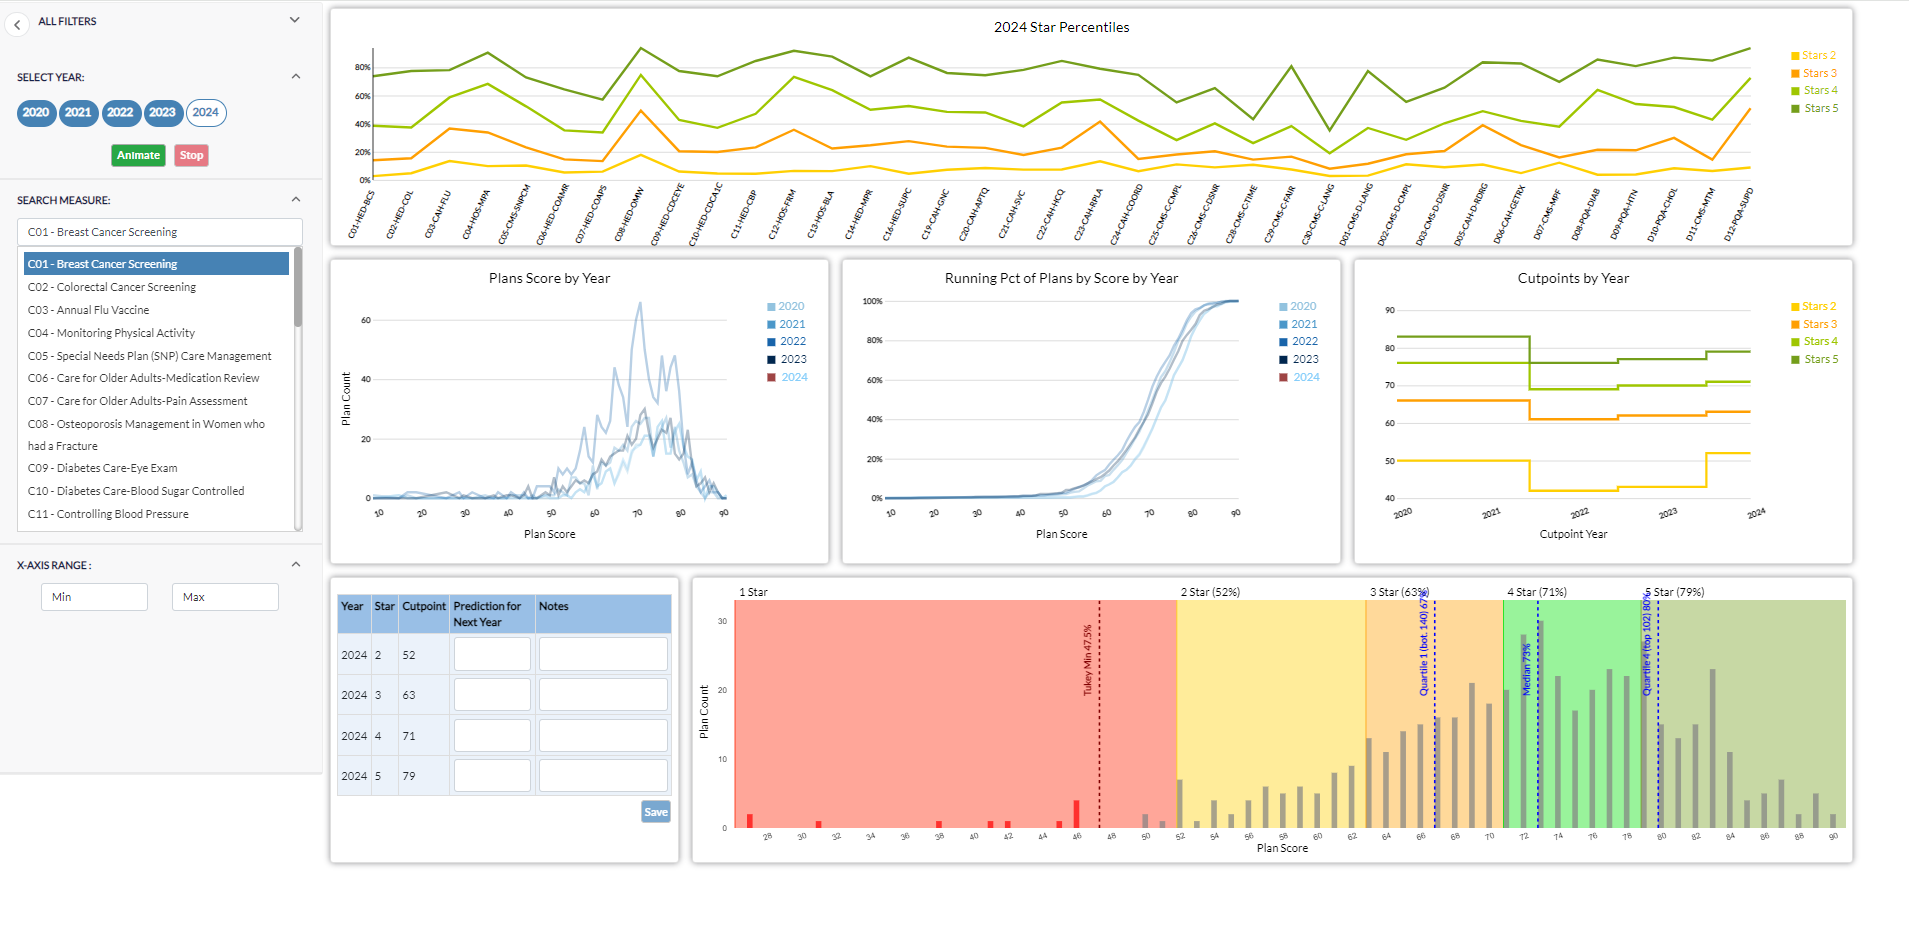The width and height of the screenshot is (1909, 943).
Task: Click the Min x-axis range field
Action: [x=94, y=597]
